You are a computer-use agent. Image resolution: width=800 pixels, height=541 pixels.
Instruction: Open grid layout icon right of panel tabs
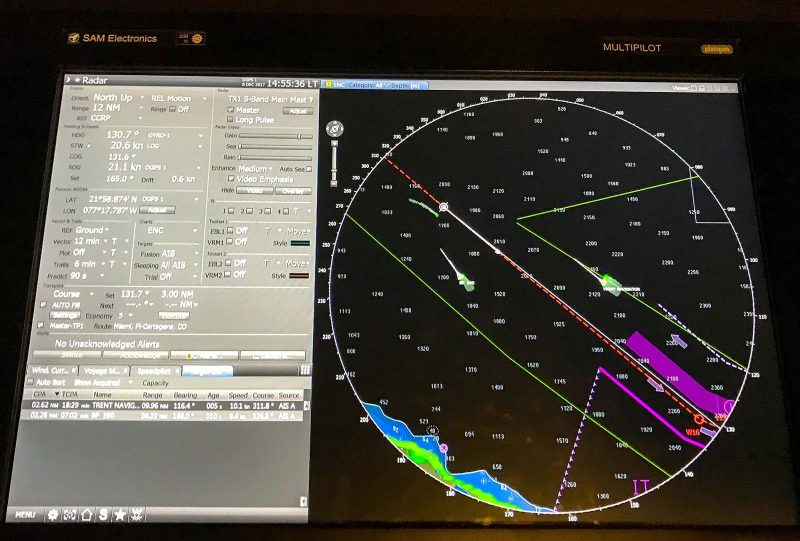pos(305,371)
